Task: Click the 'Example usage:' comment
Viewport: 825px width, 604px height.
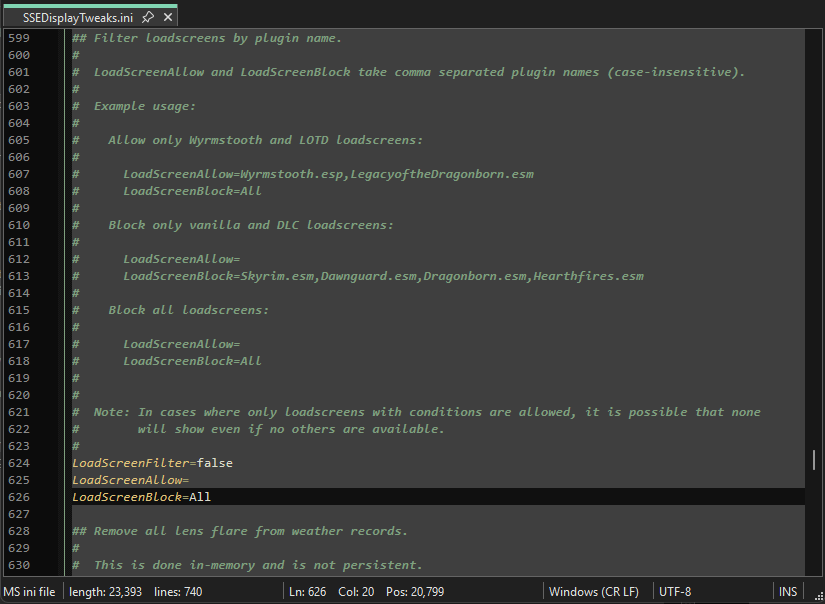Action: tap(145, 106)
